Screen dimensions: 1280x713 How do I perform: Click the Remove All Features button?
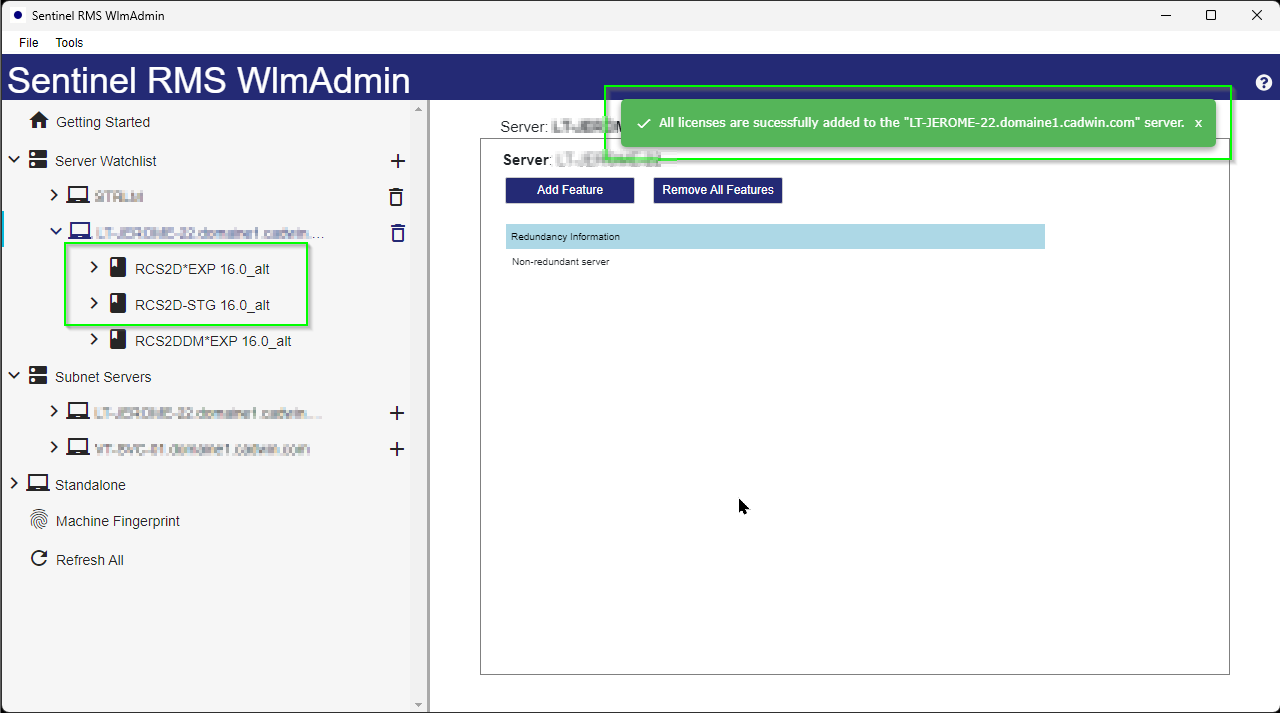(x=718, y=190)
